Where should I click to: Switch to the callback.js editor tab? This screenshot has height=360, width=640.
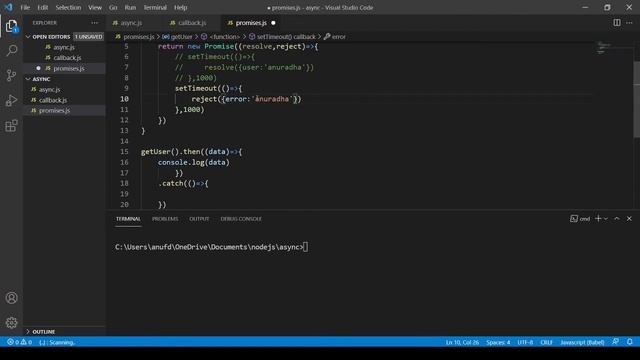tap(192, 23)
